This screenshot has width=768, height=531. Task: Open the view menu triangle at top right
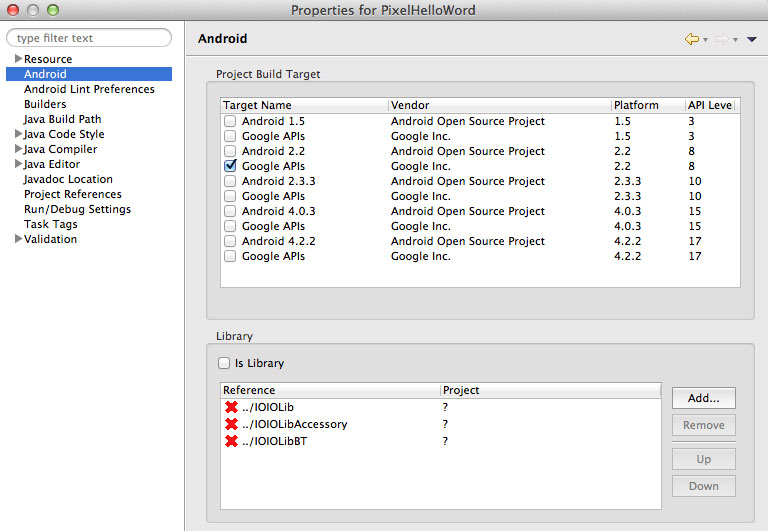click(752, 39)
